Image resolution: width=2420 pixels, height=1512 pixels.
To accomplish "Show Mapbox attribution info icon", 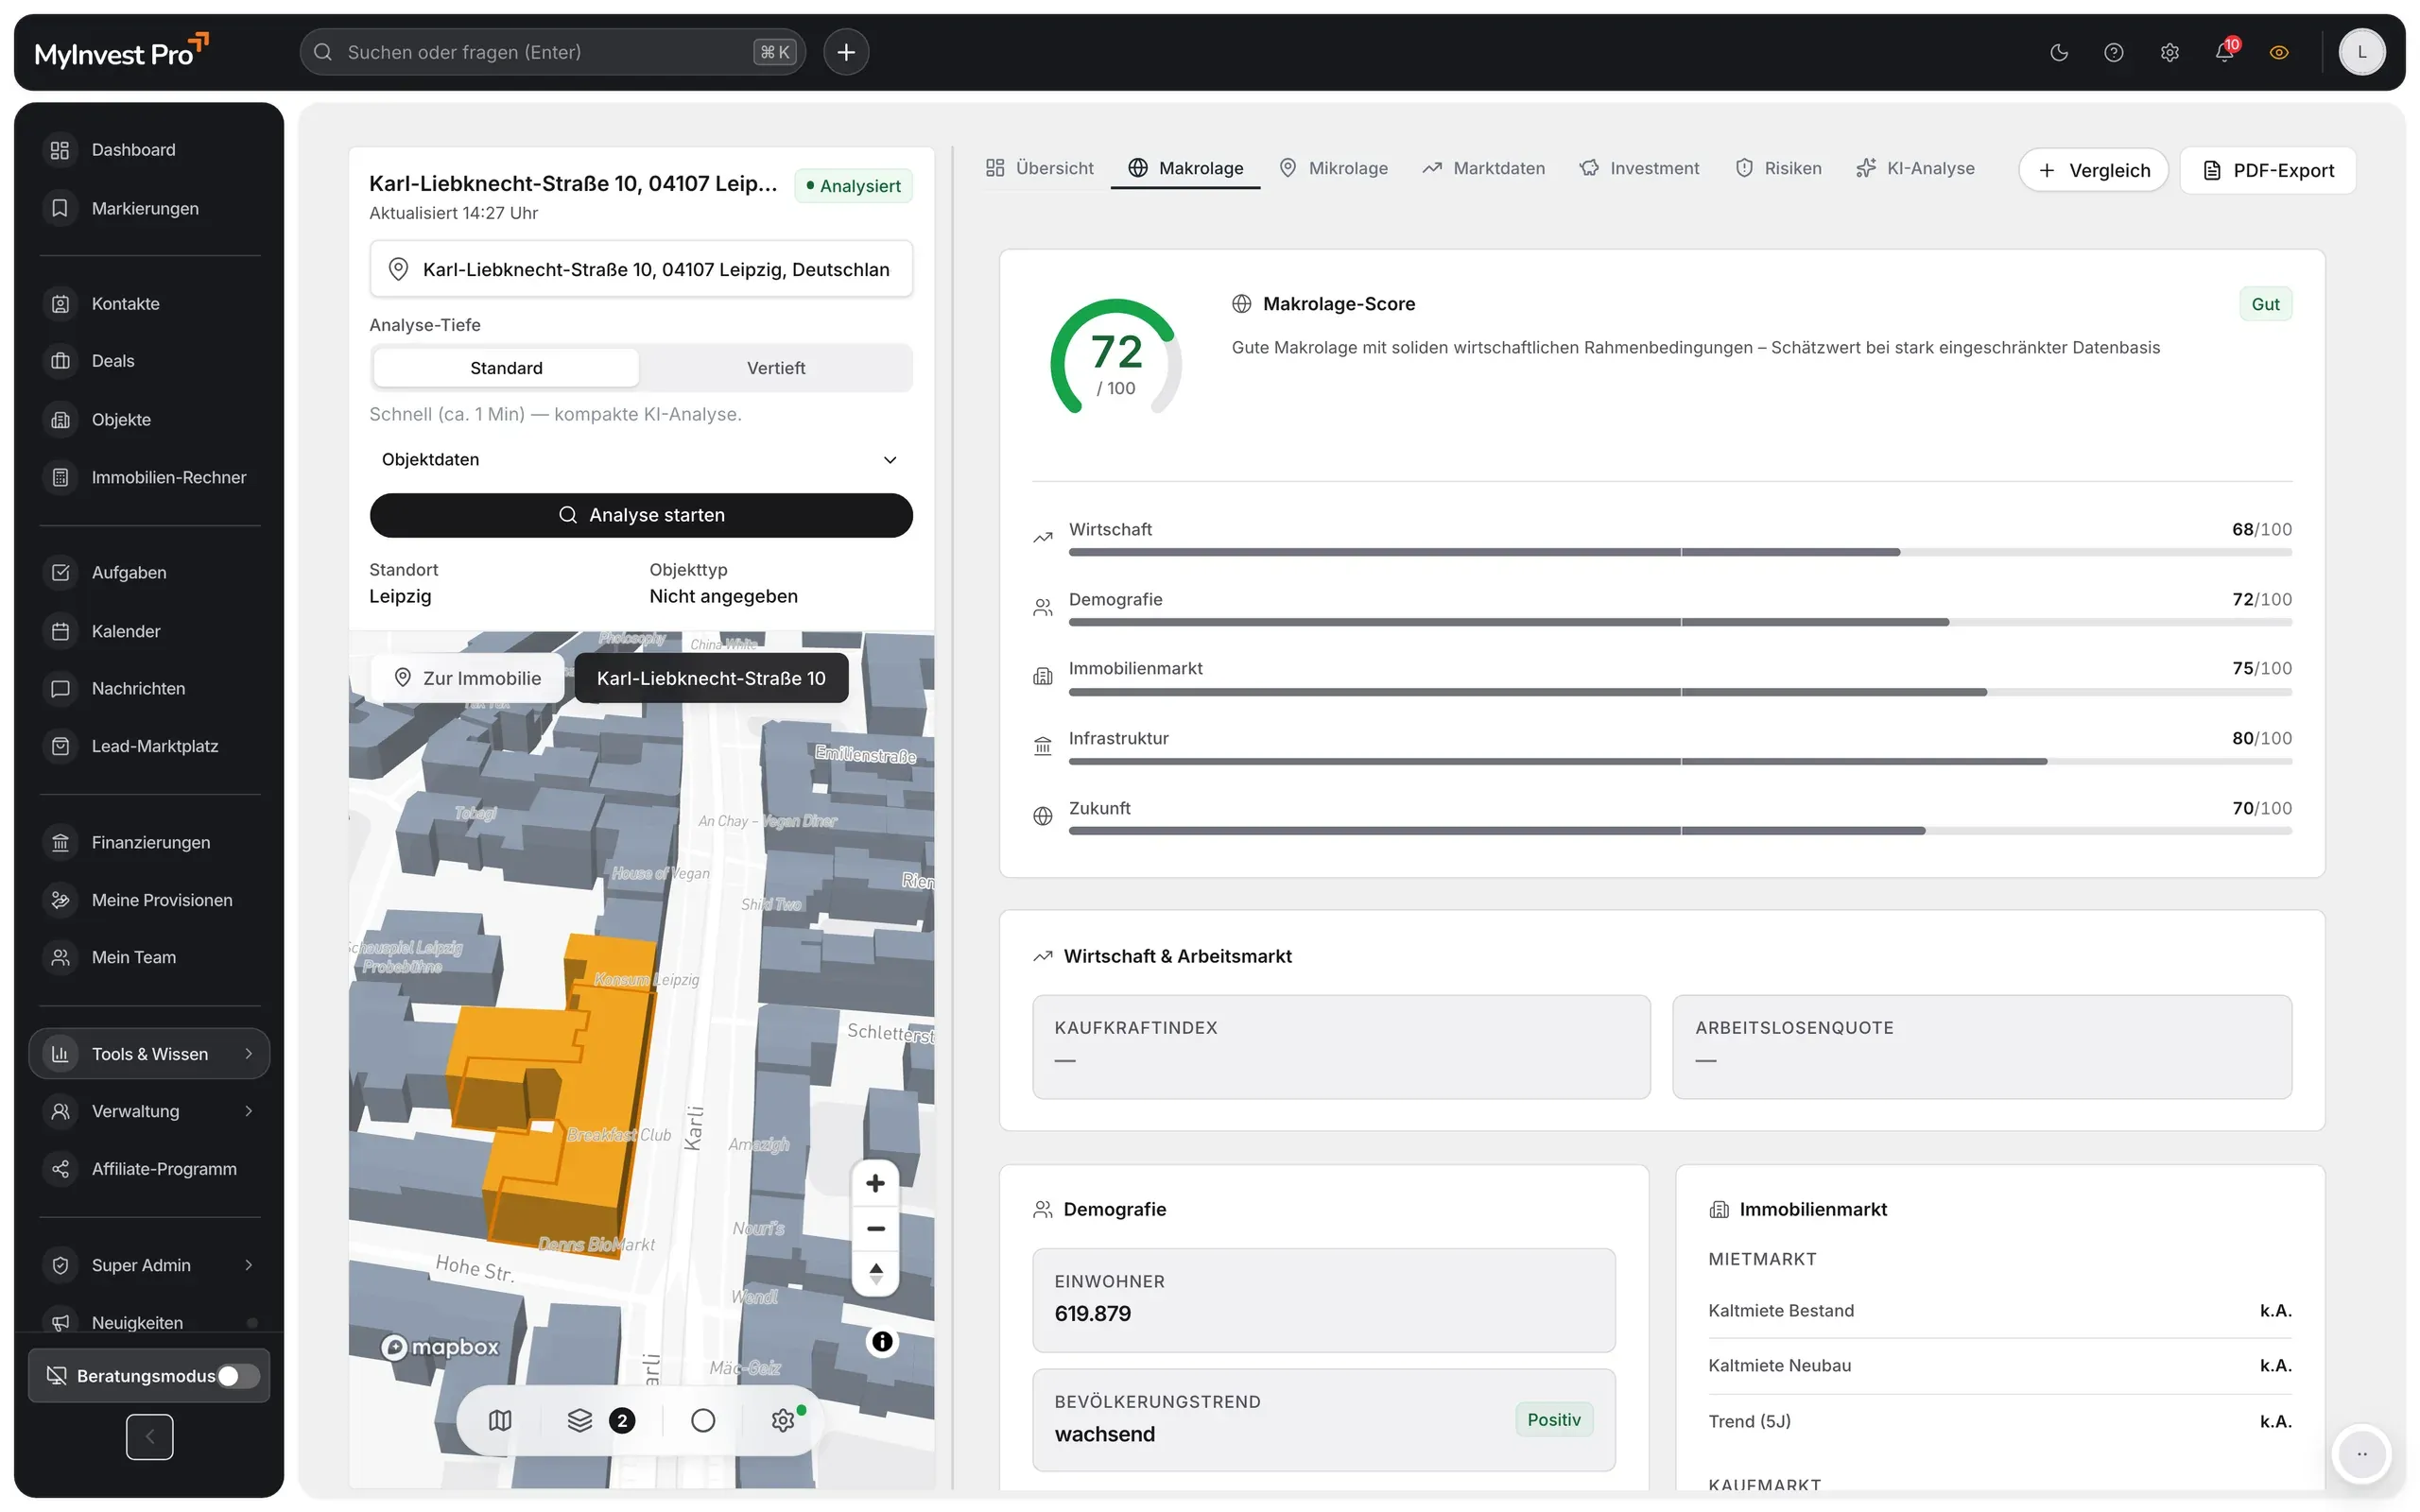I will click(882, 1342).
